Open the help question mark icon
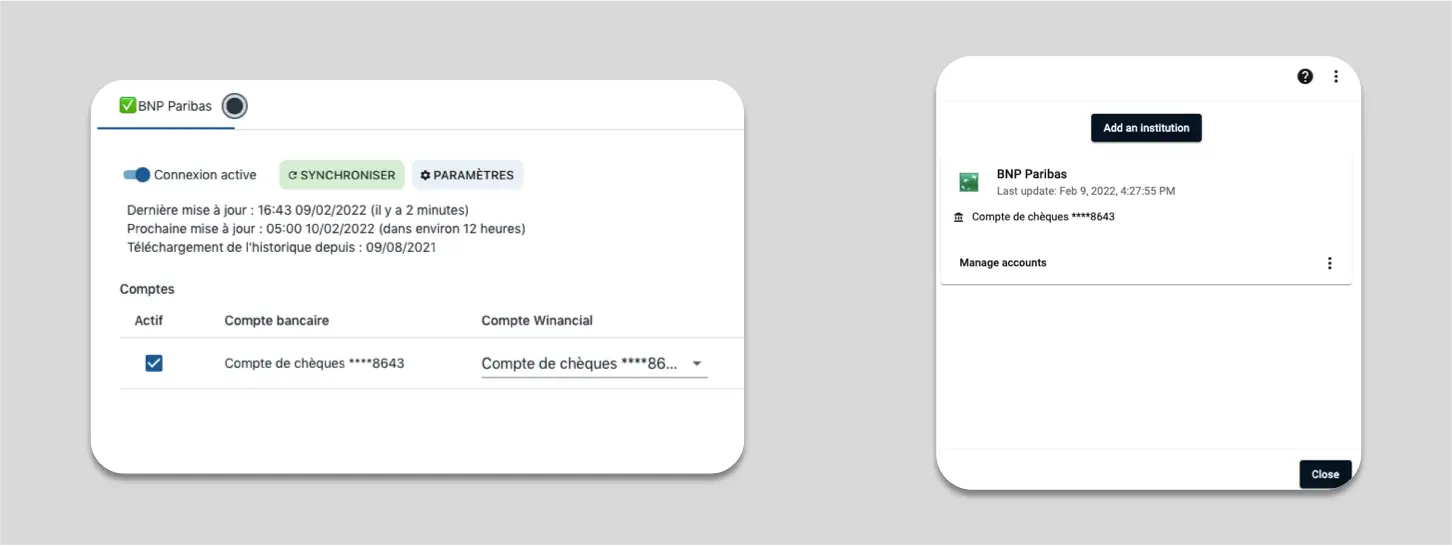This screenshot has width=1452, height=546. 1305,76
